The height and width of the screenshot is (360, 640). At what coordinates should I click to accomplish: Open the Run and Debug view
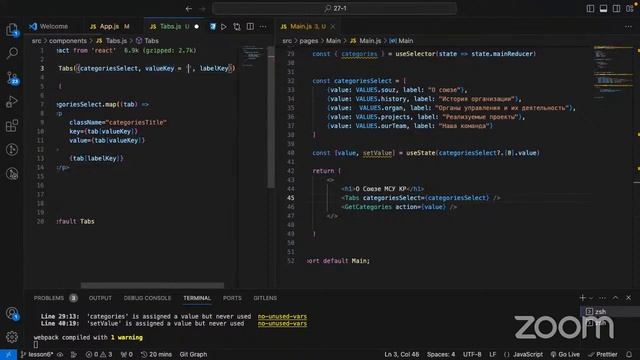pyautogui.click(x=12, y=102)
